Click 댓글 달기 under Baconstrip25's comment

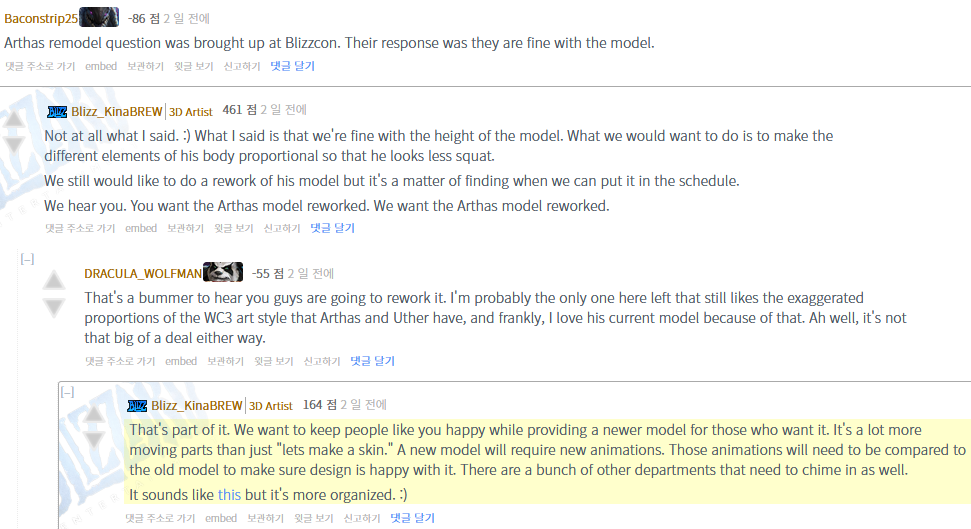pyautogui.click(x=292, y=66)
